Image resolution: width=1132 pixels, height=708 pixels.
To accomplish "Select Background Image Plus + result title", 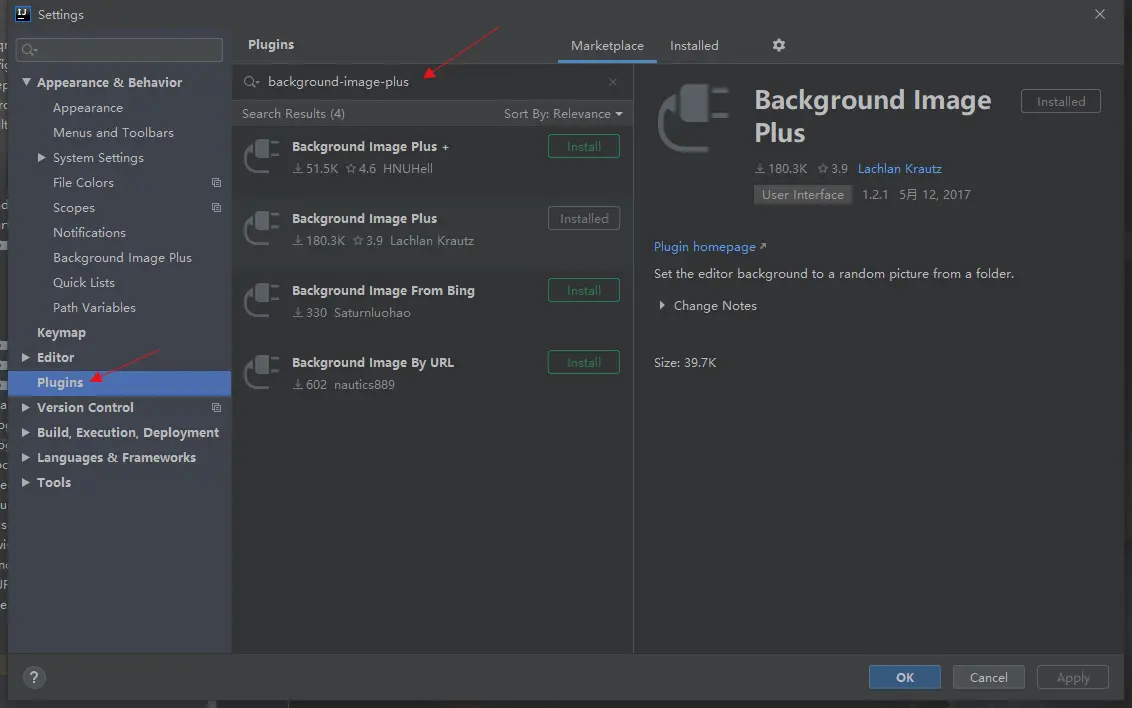I will [370, 147].
